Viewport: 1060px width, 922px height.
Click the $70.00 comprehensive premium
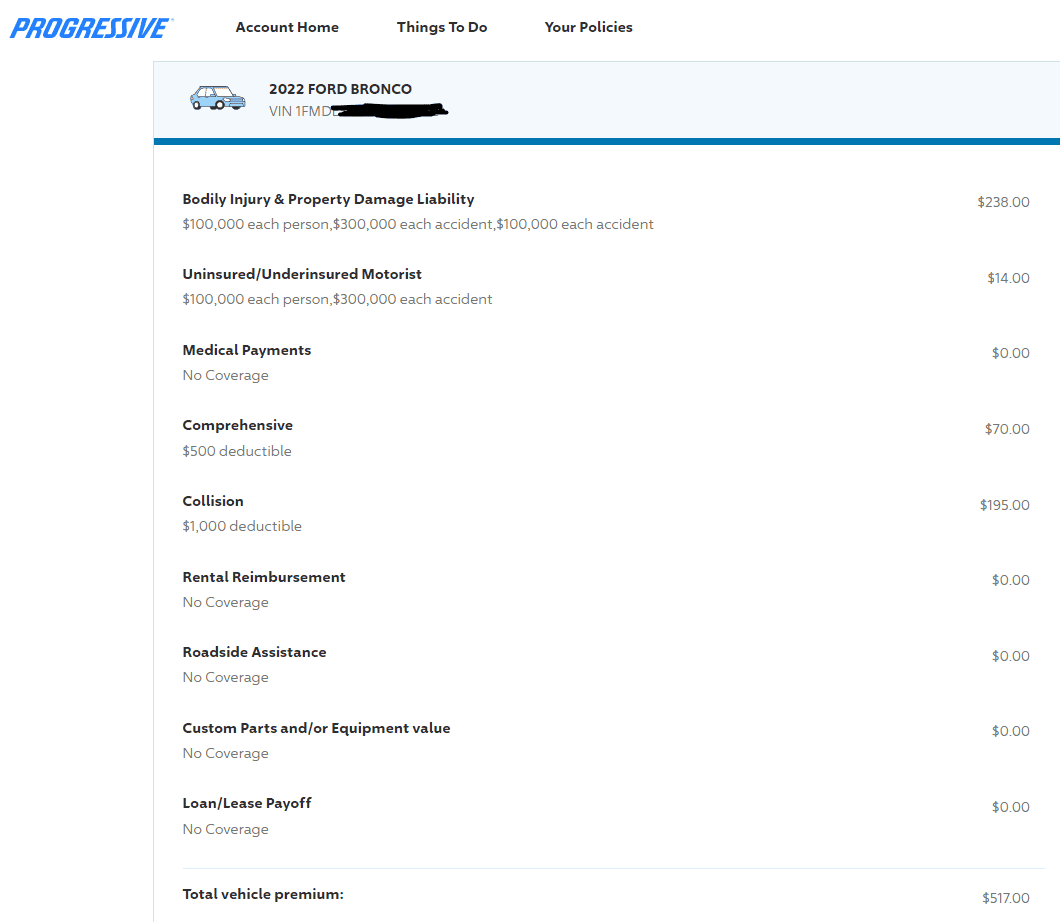tap(1007, 429)
